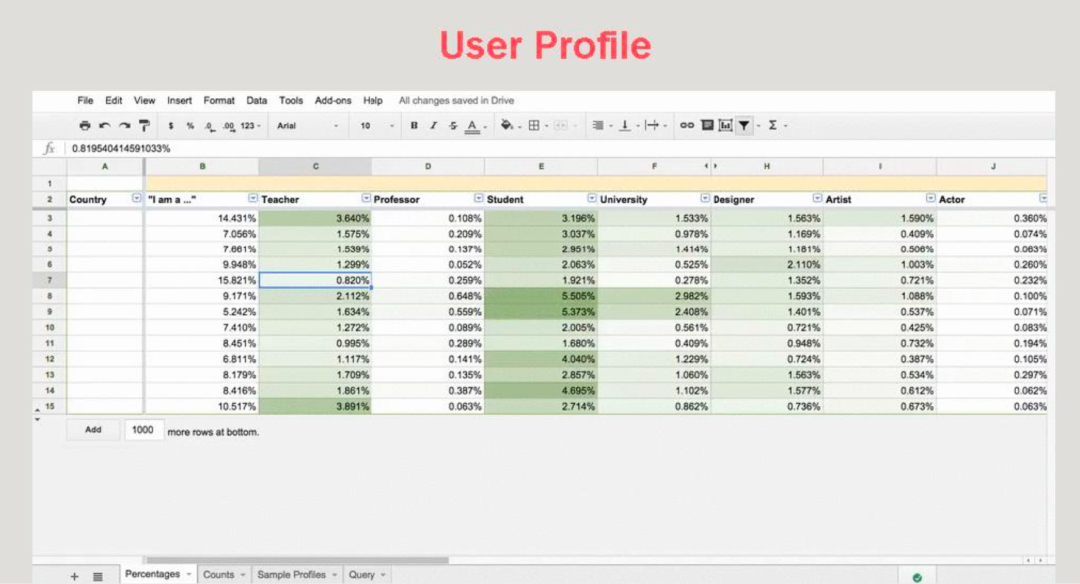Click the Print icon in toolbar
Viewport: 1080px width, 584px height.
tap(85, 126)
